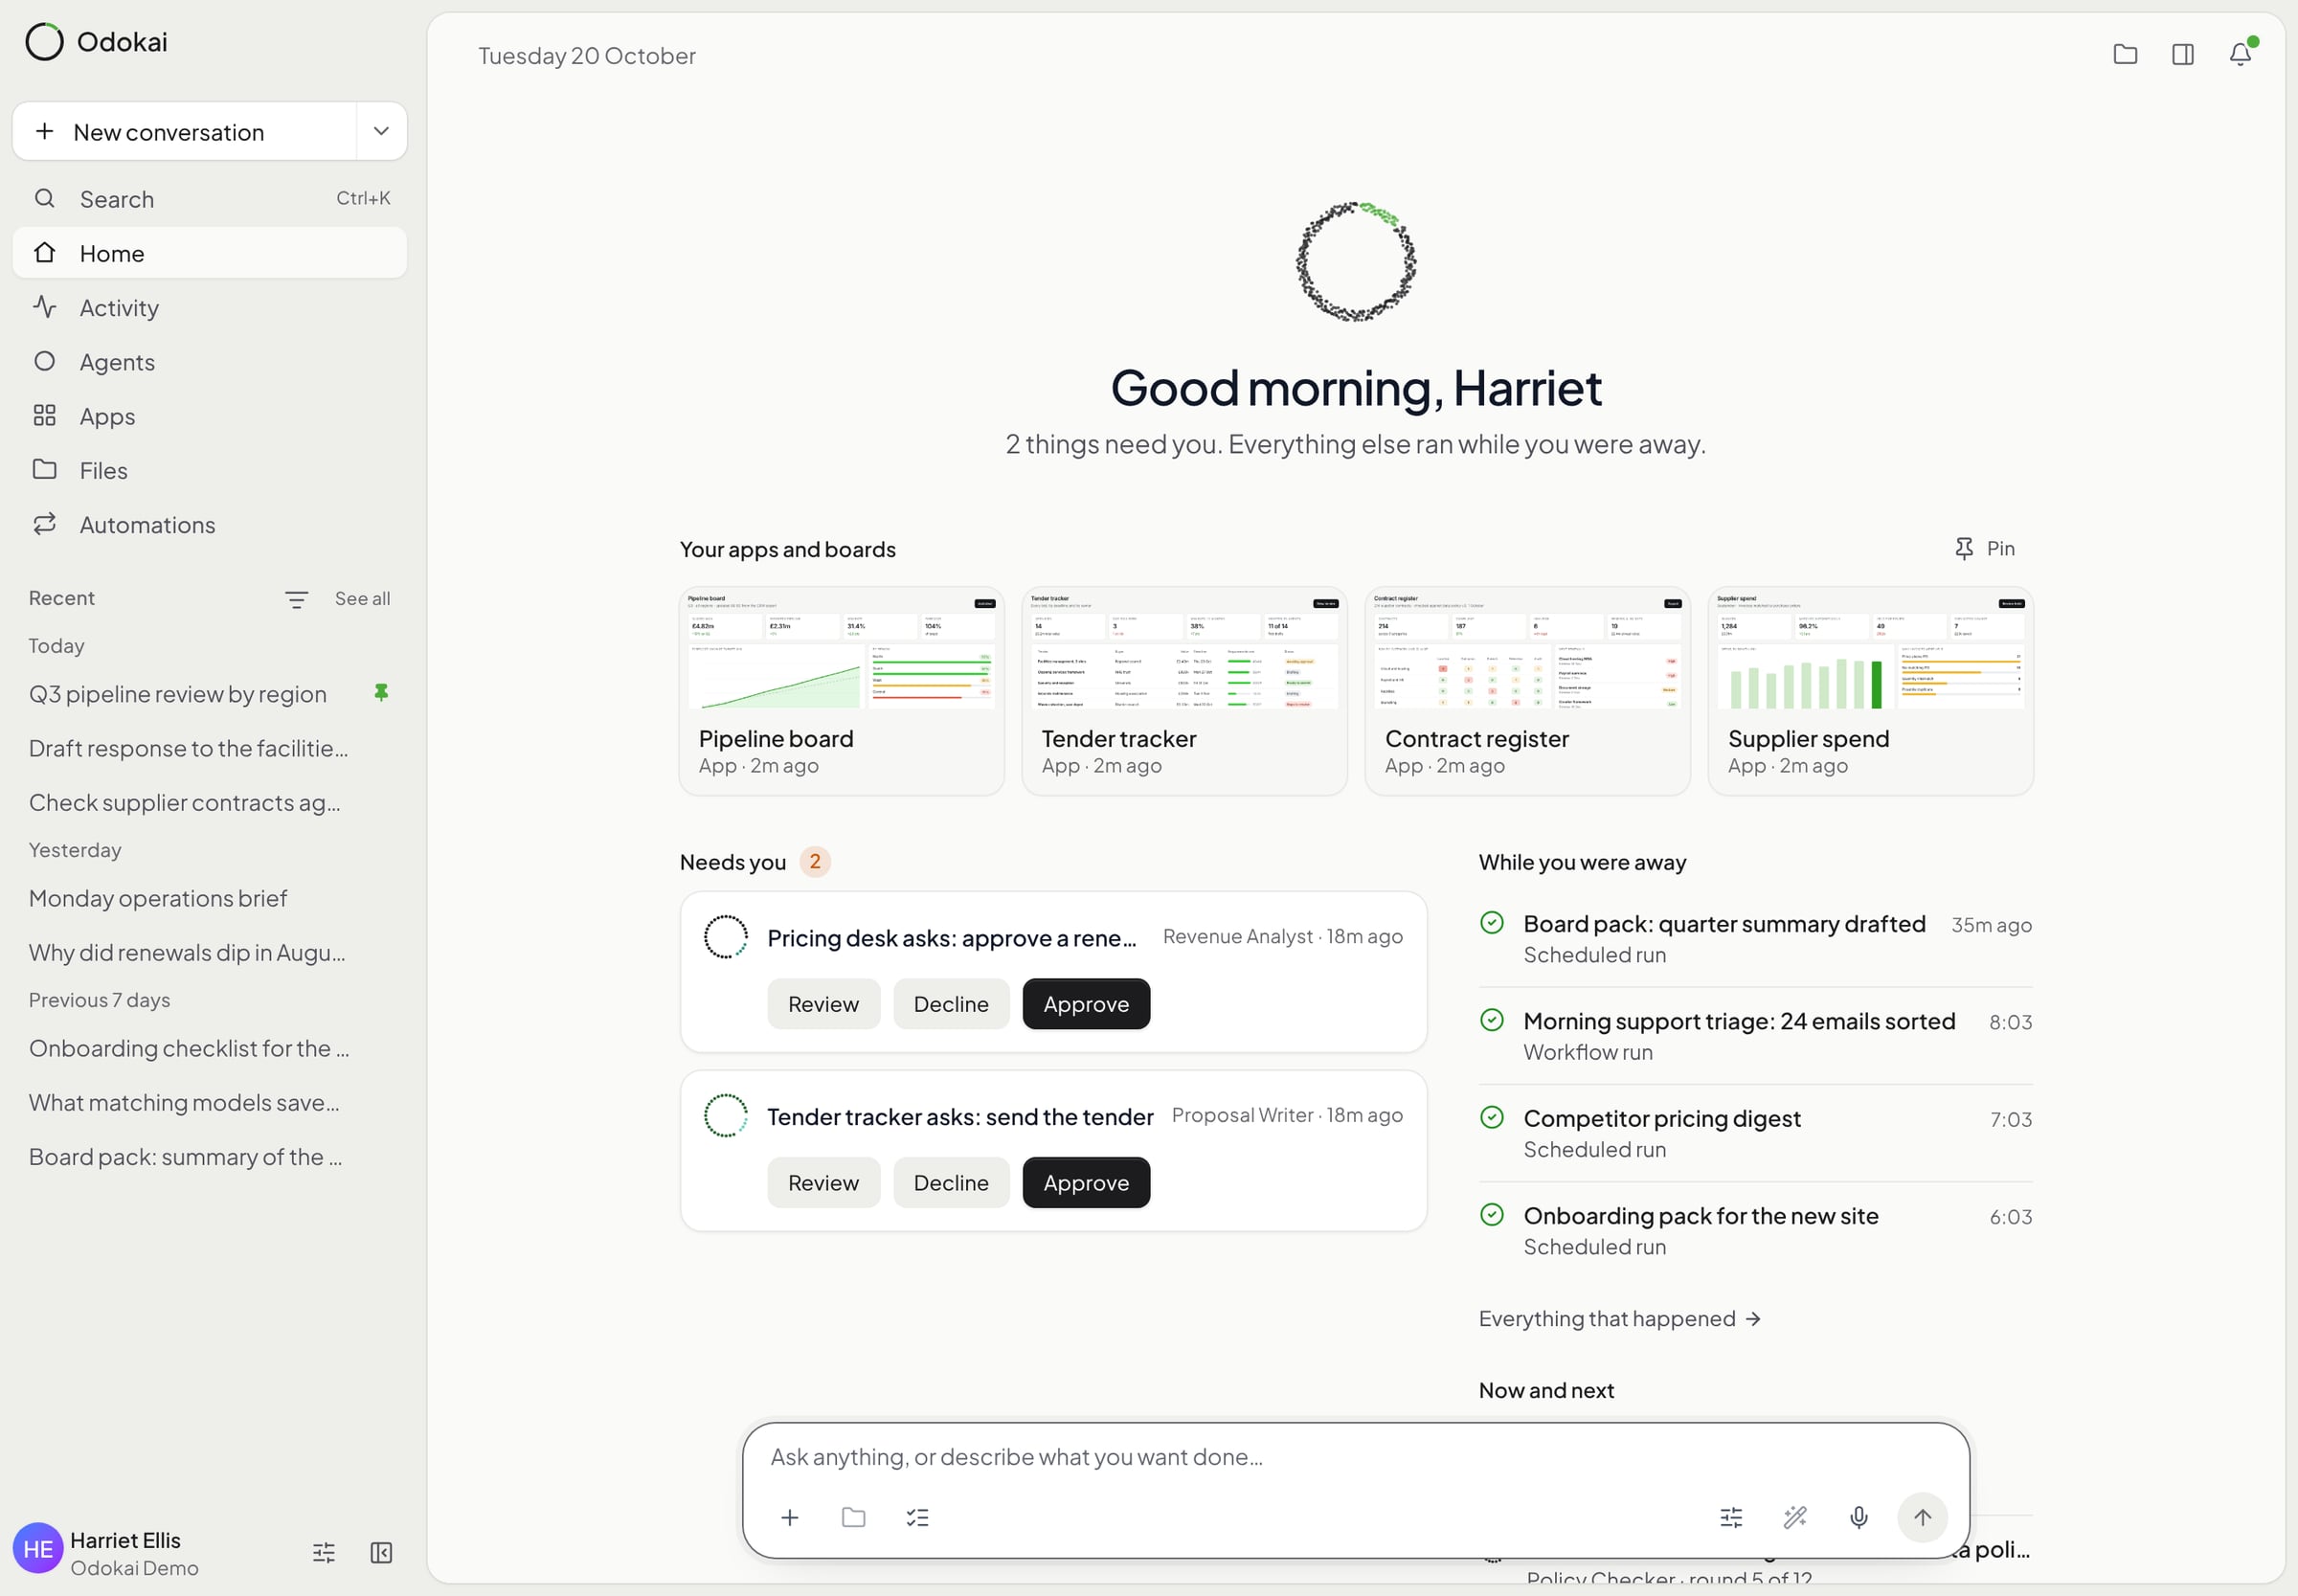Open Files in the sidebar

(210, 470)
